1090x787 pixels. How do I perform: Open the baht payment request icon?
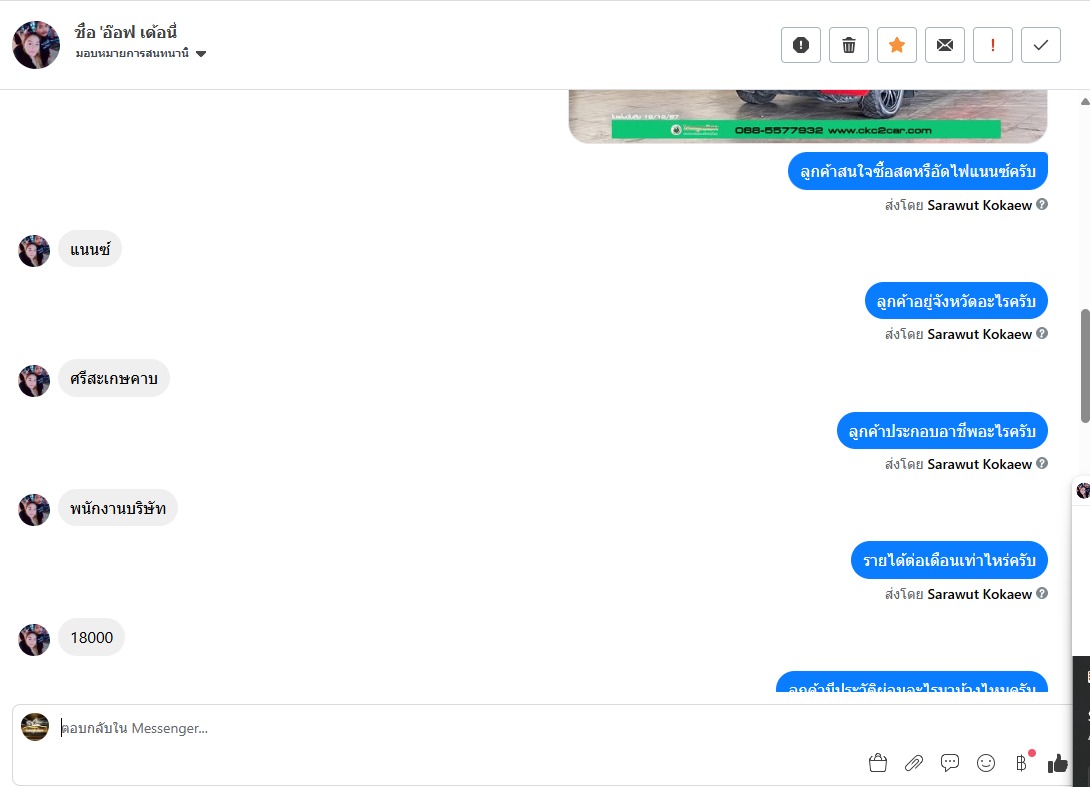[x=1021, y=763]
